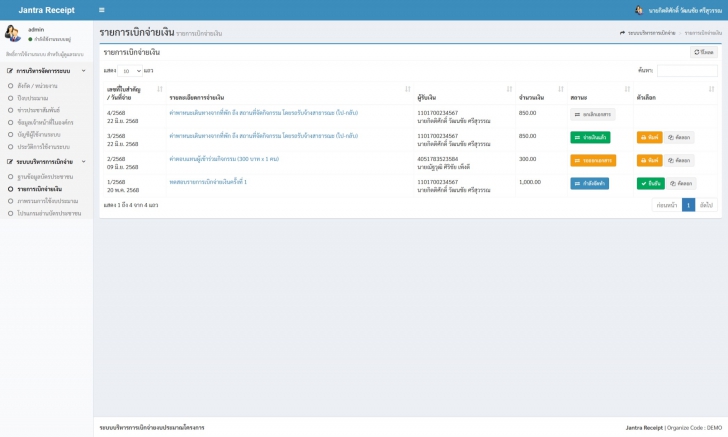Screen dimensions: 728x437
Task: Open บัญชีผู้ใช้งานระบบ in the sidebar
Action: [39, 135]
